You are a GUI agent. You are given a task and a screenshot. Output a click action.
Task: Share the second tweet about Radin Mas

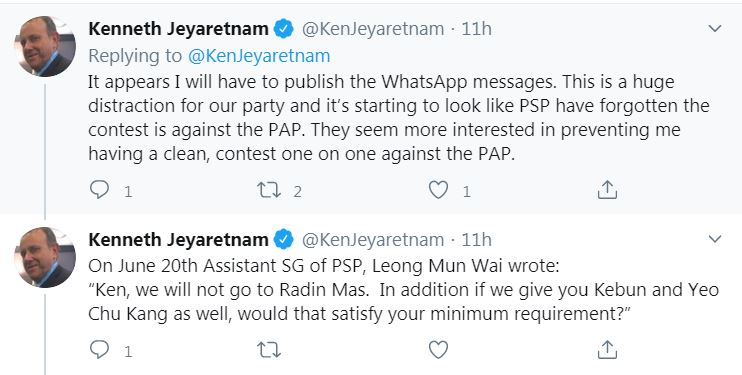point(607,349)
